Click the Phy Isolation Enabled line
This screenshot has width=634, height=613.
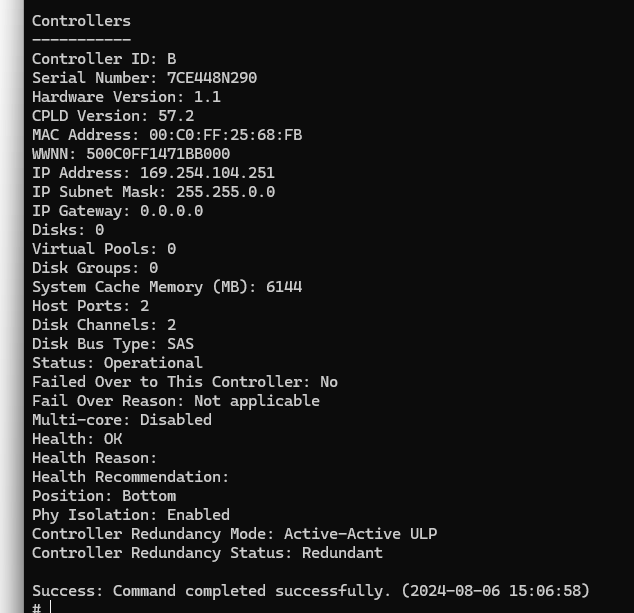point(131,515)
